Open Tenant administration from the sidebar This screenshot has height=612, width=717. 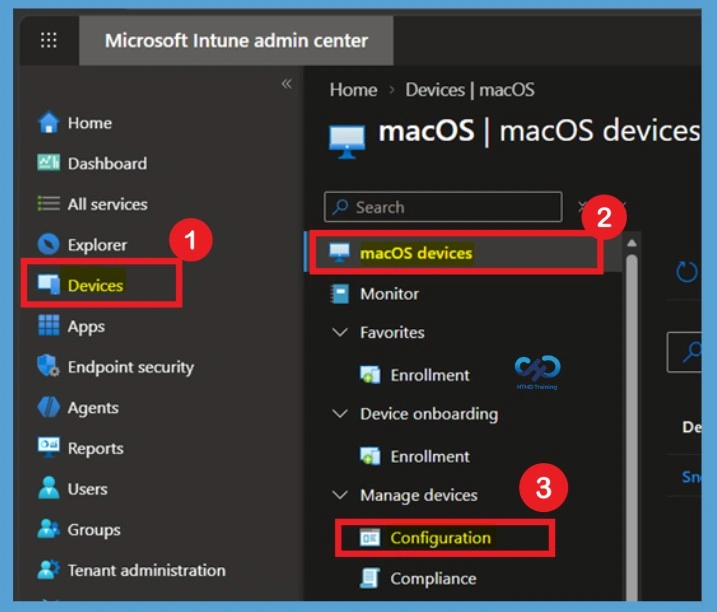point(146,570)
